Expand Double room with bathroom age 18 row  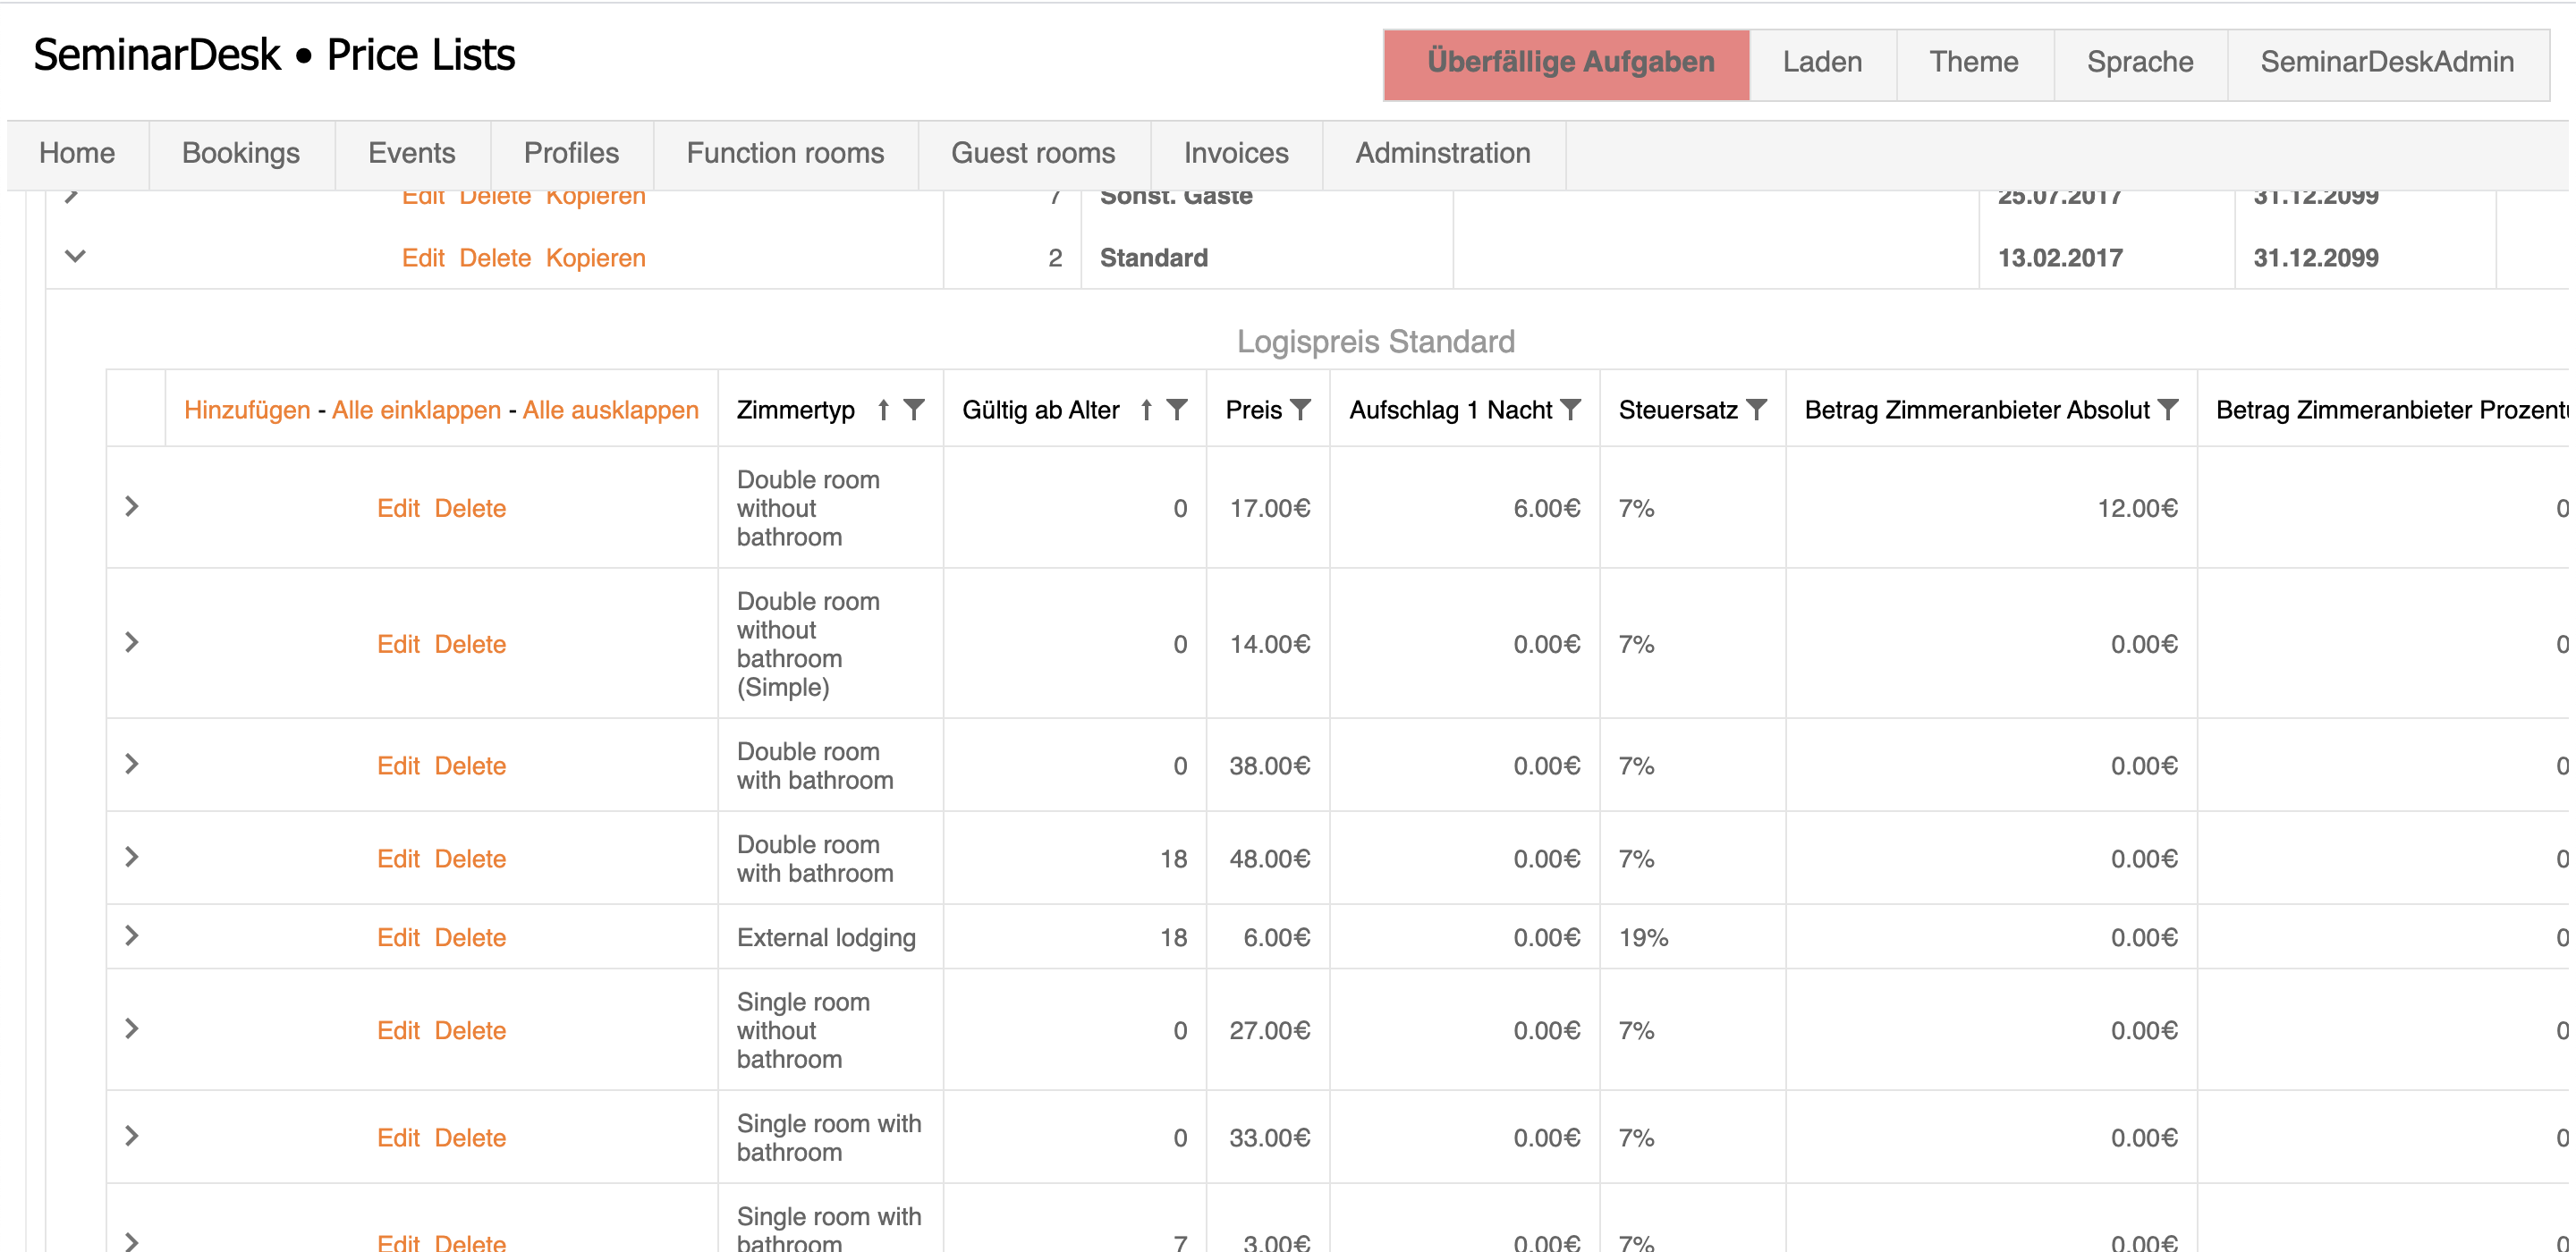(132, 857)
